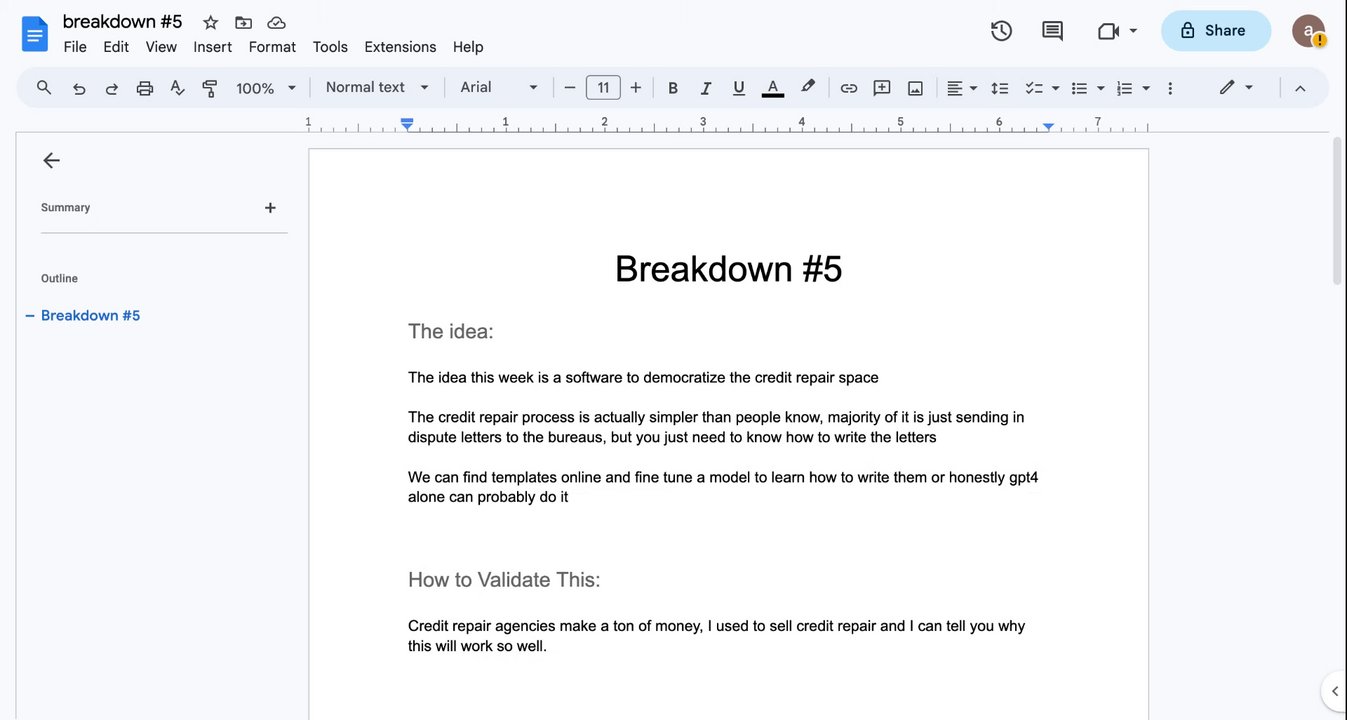Open the search menus magnifier

[44, 88]
